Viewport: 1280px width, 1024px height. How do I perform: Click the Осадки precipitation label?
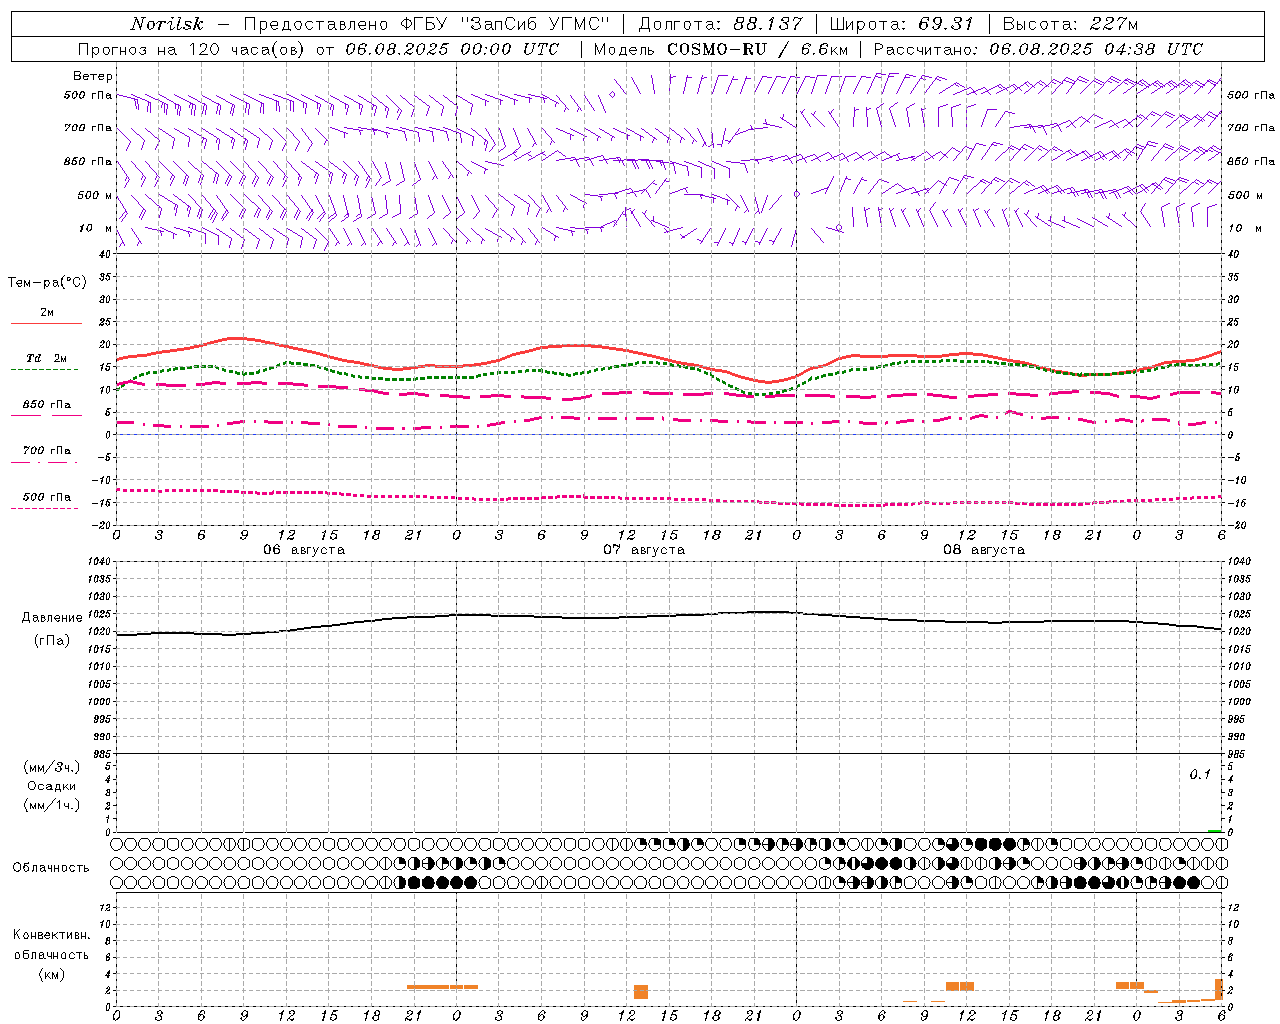(51, 786)
